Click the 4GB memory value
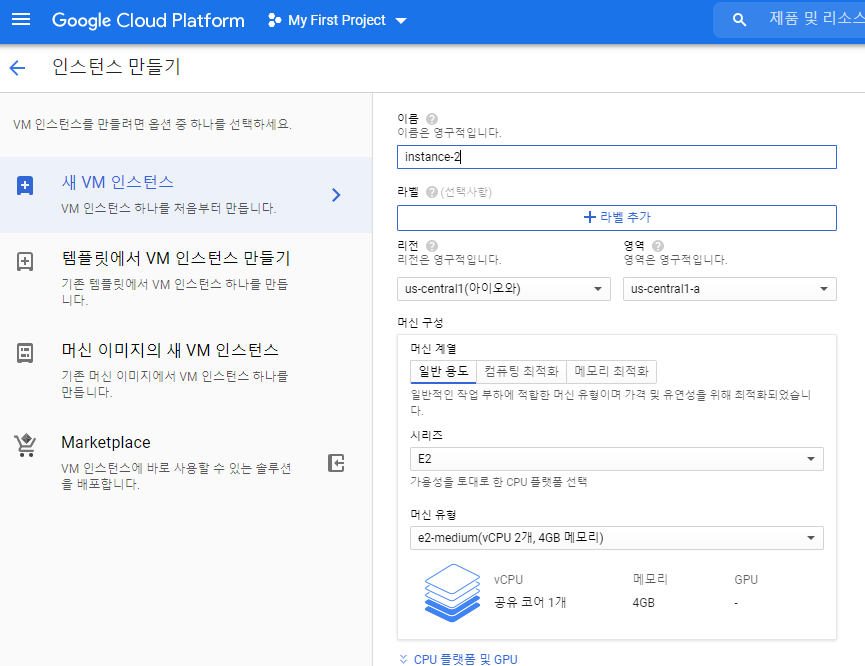The width and height of the screenshot is (865, 666). (644, 603)
